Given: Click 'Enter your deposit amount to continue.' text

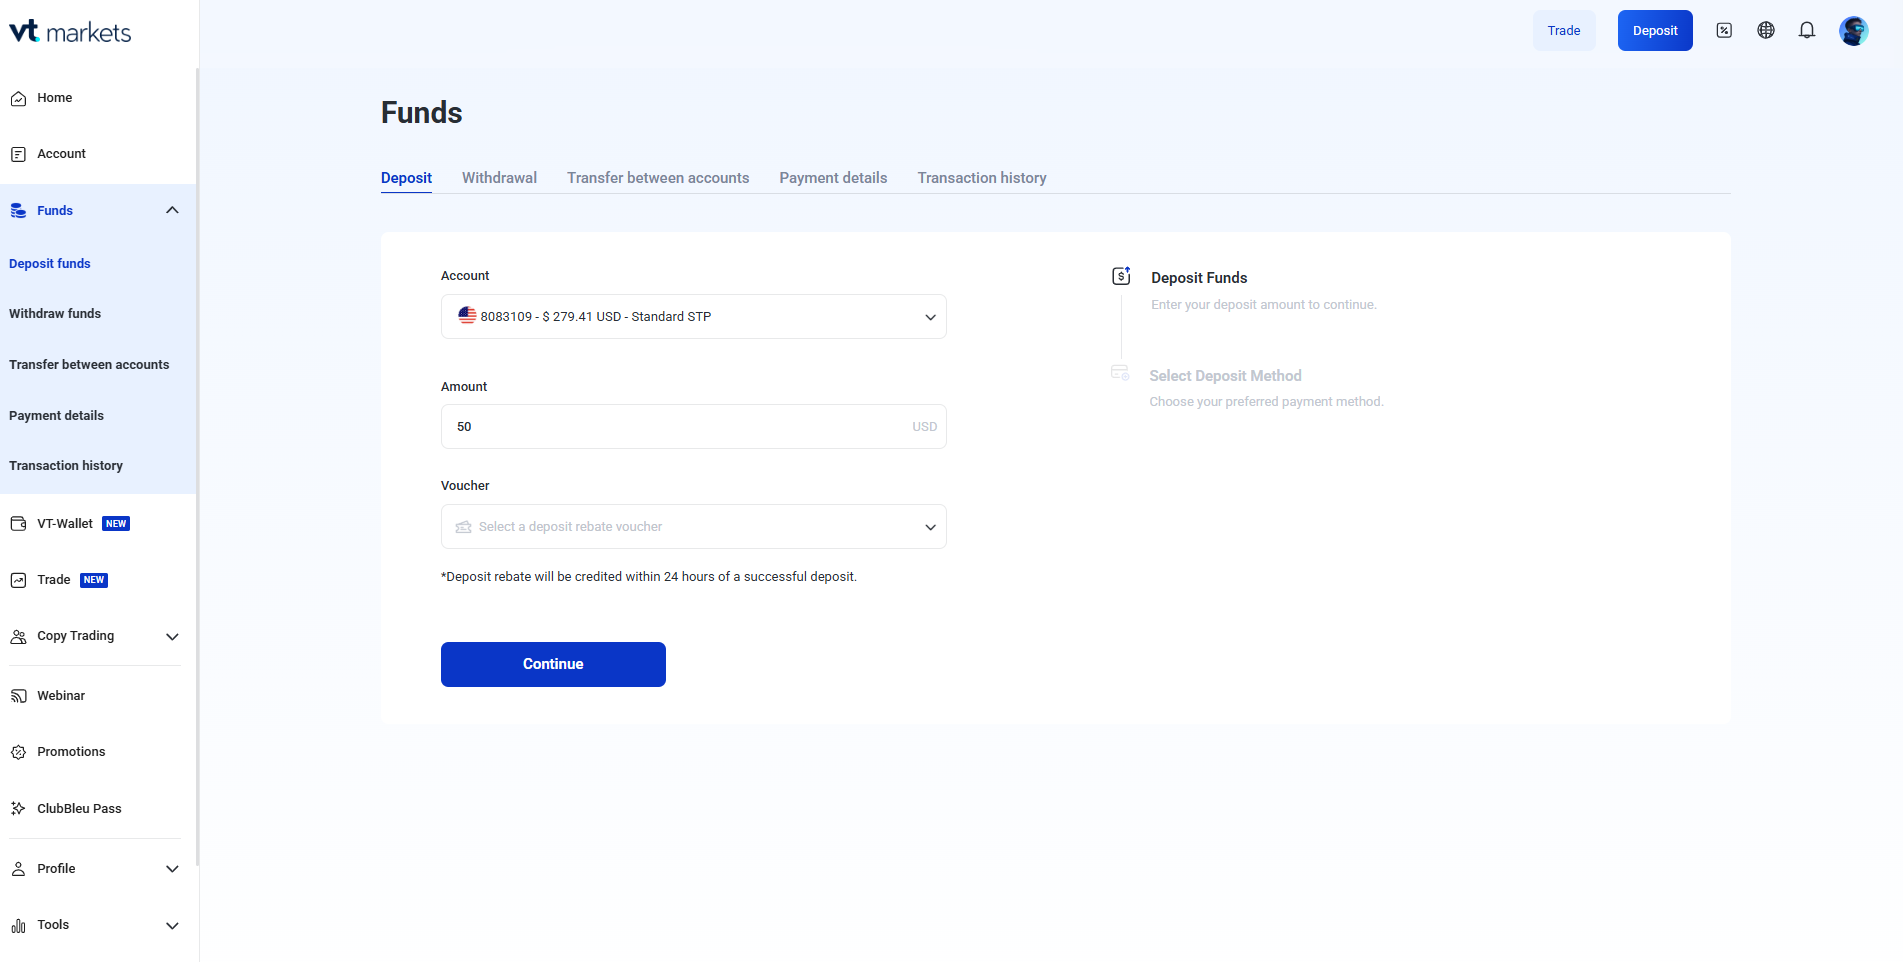Looking at the screenshot, I should (1264, 305).
